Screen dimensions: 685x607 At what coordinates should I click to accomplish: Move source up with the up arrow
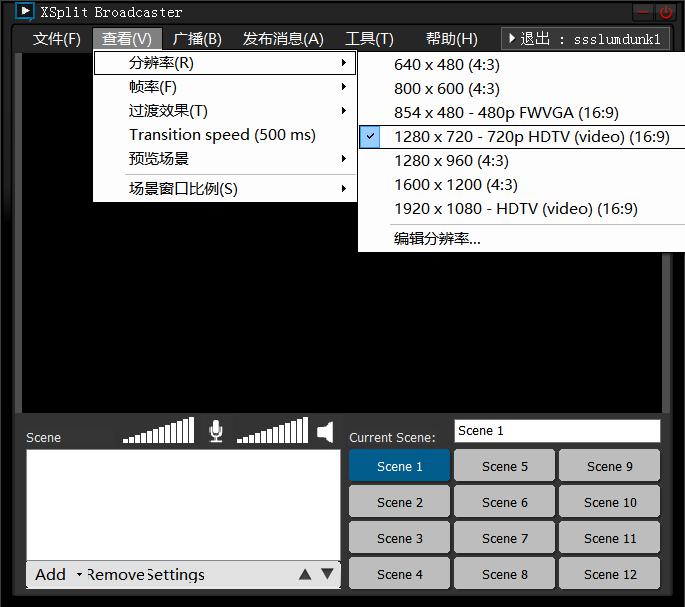pos(305,574)
